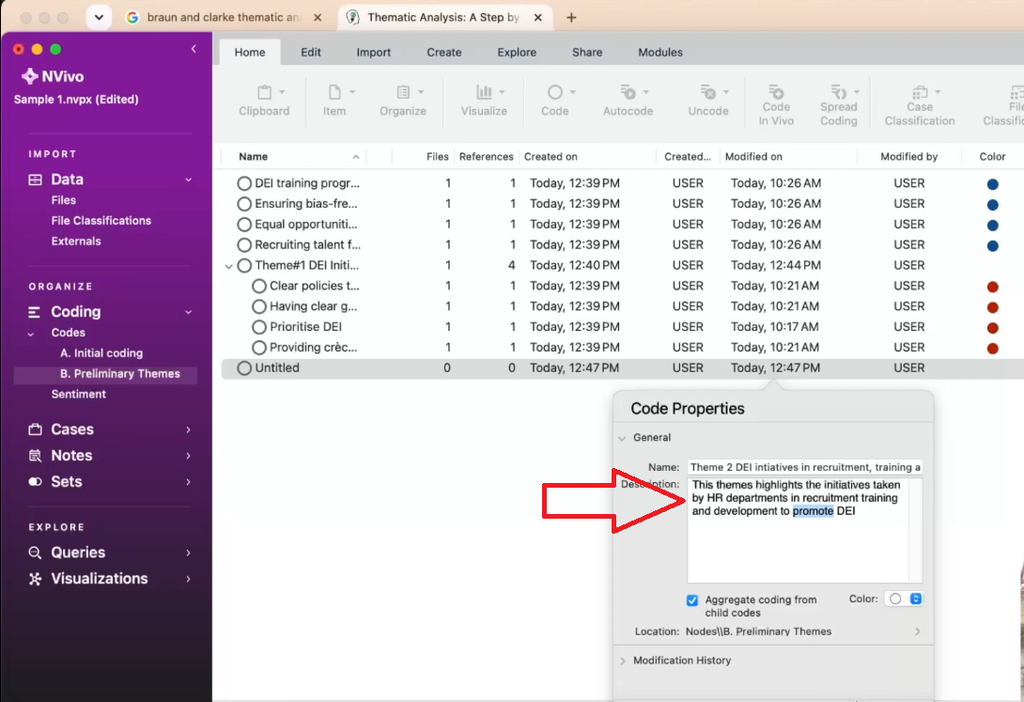Viewport: 1024px width, 702px height.
Task: Expand the Cases section chevron
Action: [188, 430]
